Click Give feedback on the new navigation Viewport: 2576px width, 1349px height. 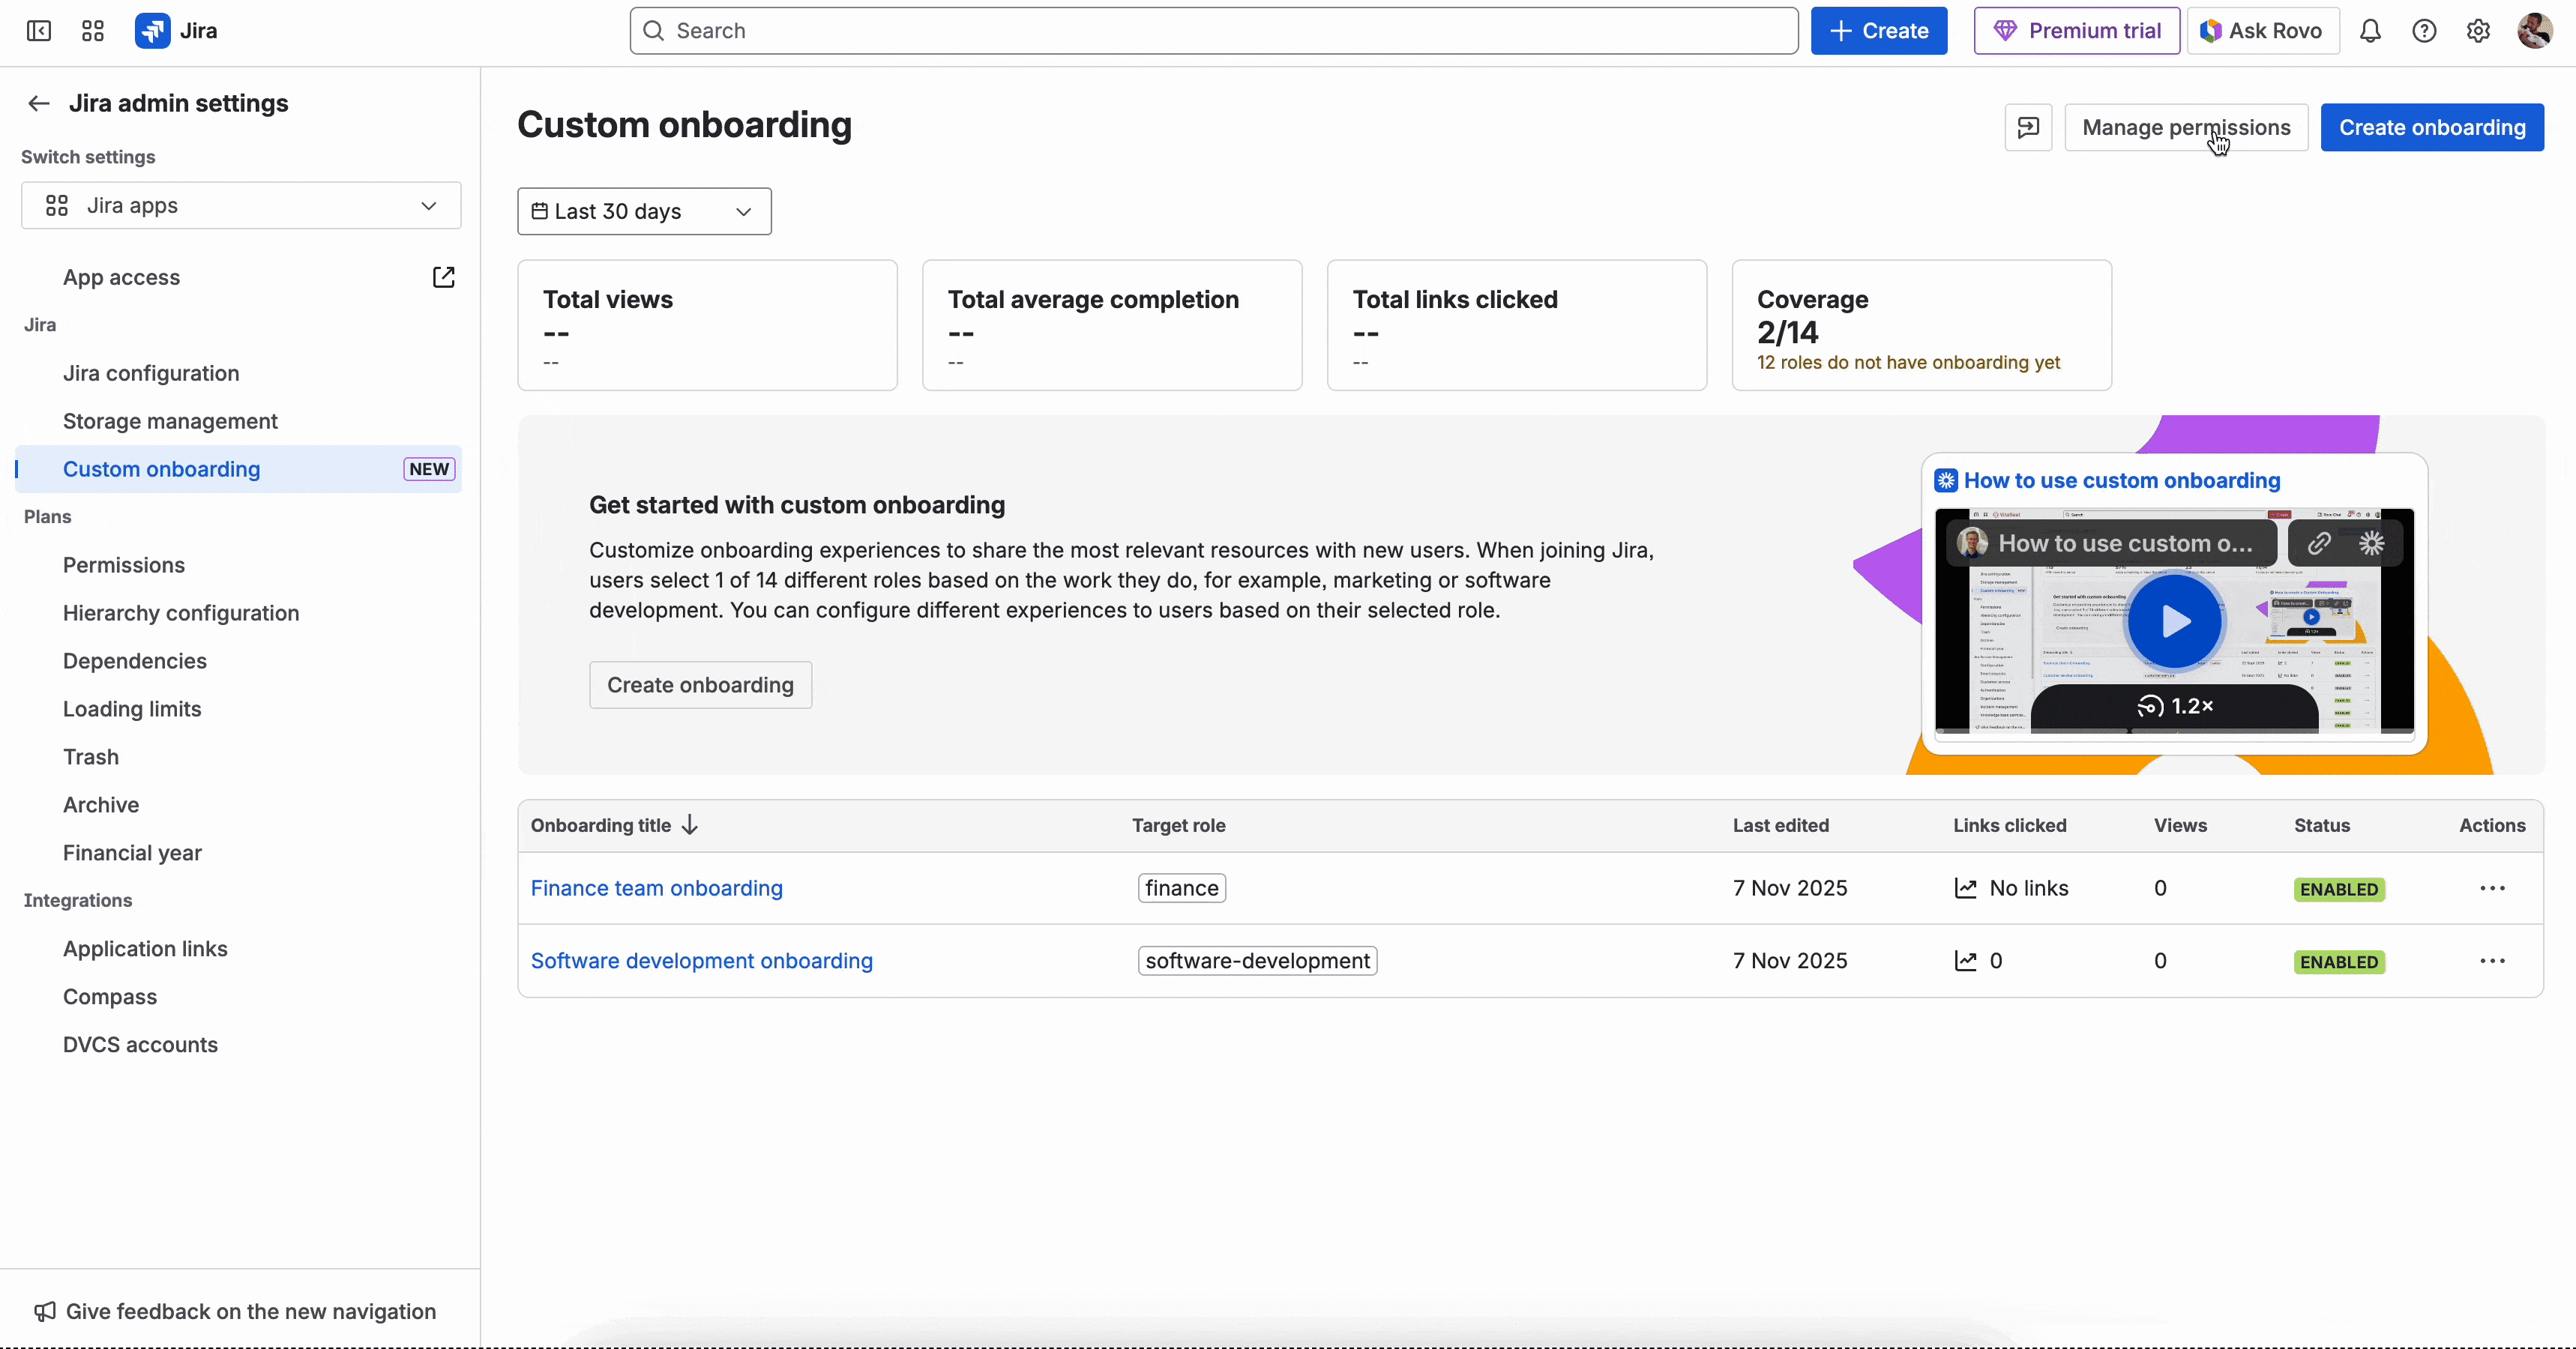236,1312
